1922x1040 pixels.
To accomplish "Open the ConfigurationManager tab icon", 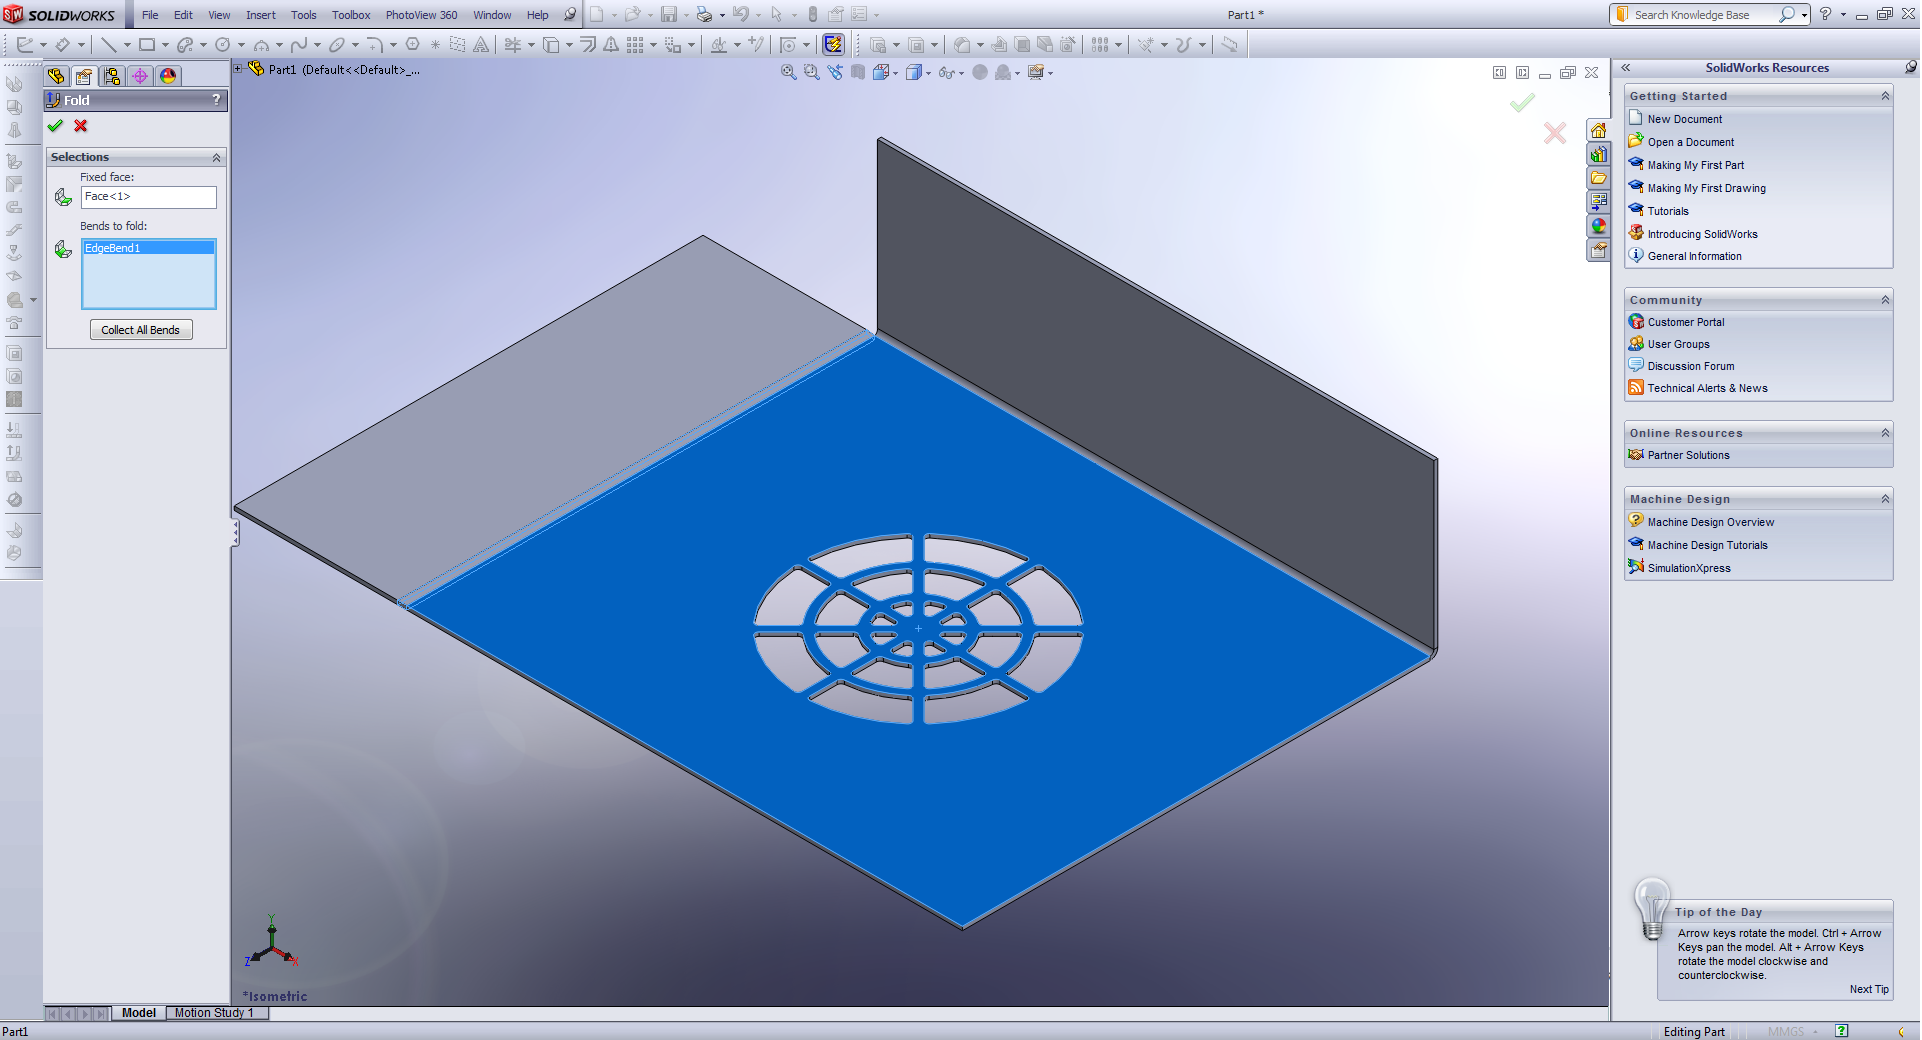I will point(112,76).
